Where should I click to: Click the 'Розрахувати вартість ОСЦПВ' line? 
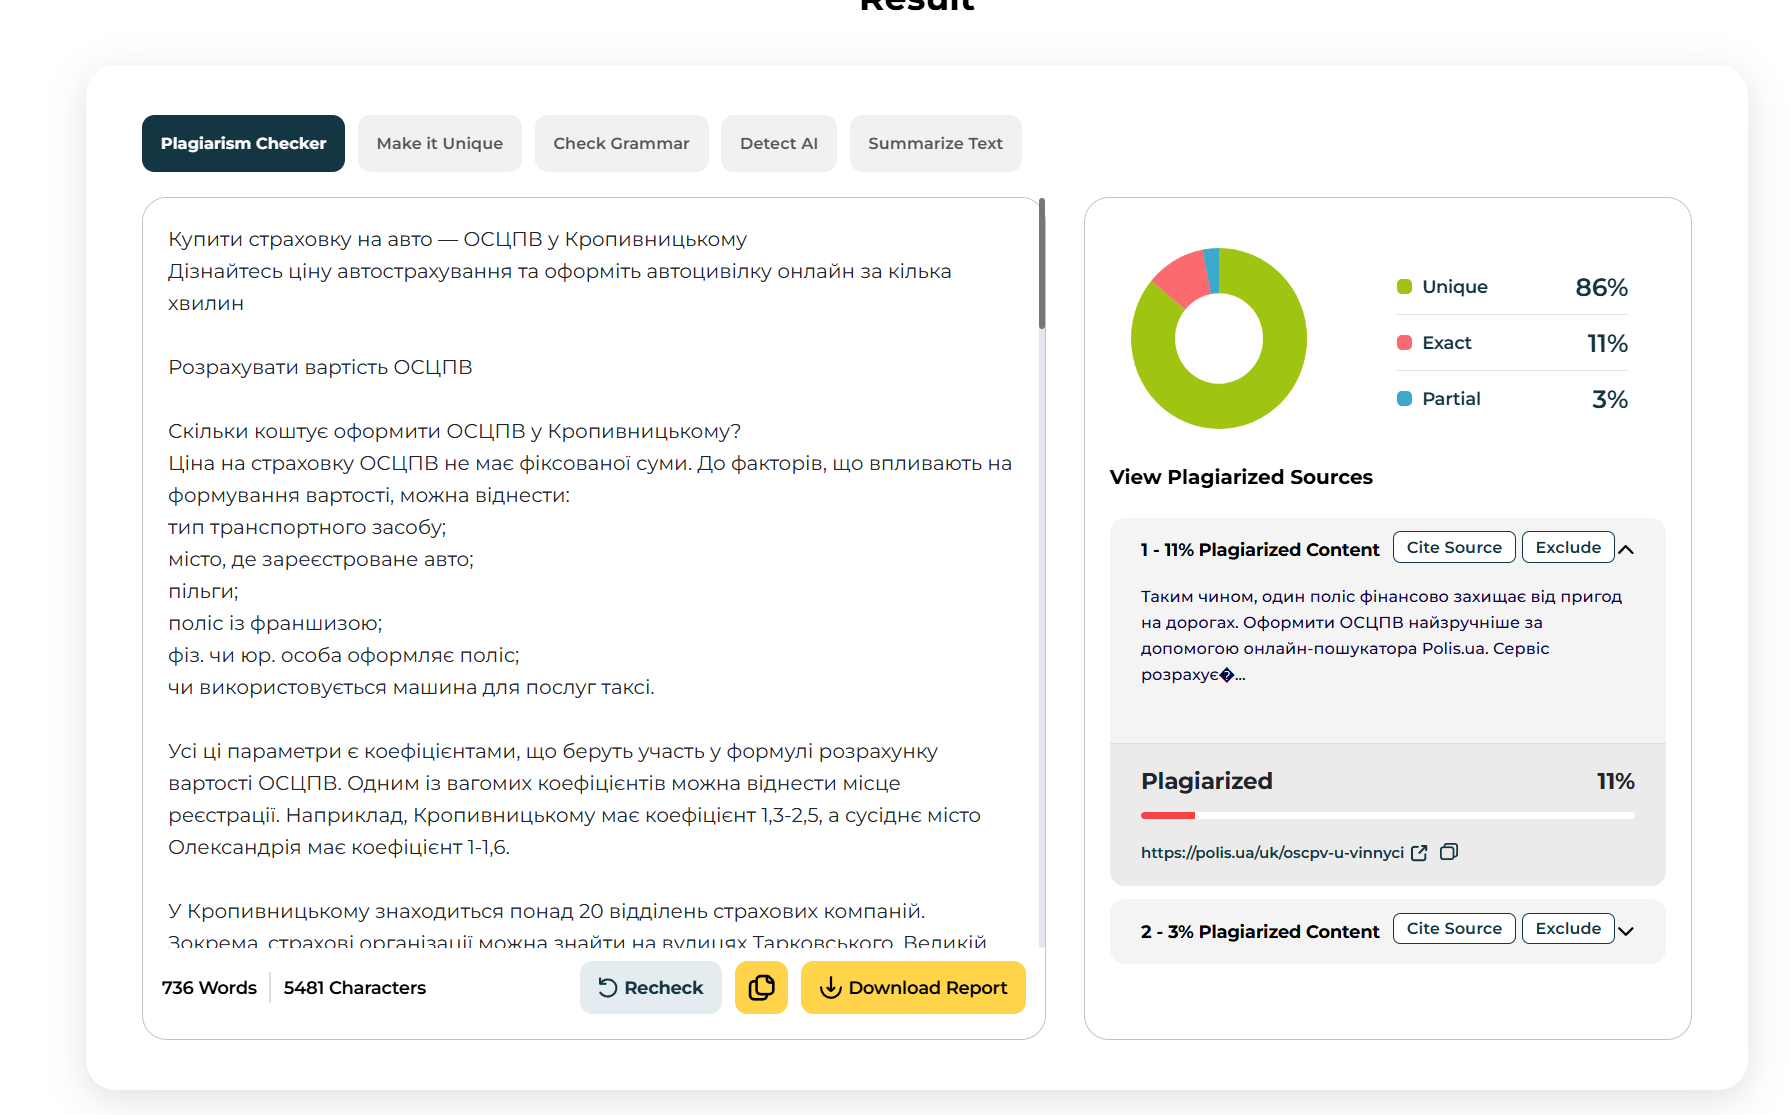320,367
